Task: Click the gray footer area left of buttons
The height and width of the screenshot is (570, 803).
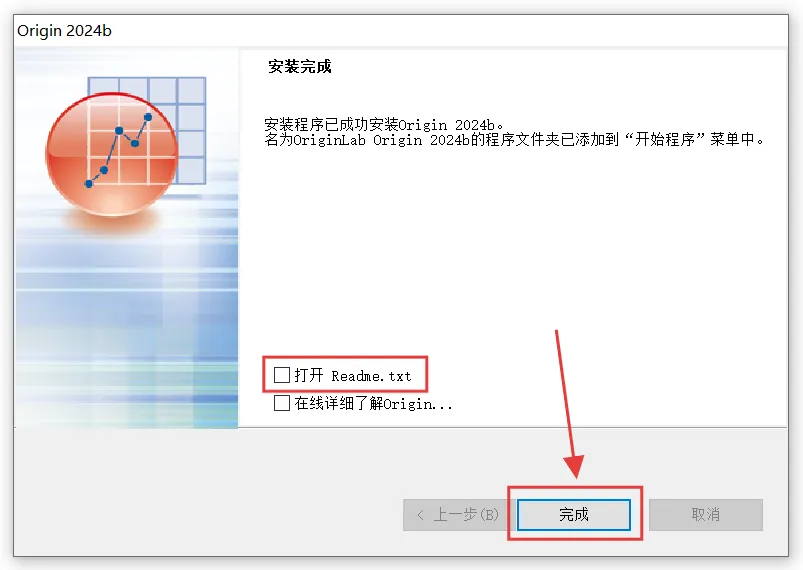Action: tap(205, 492)
